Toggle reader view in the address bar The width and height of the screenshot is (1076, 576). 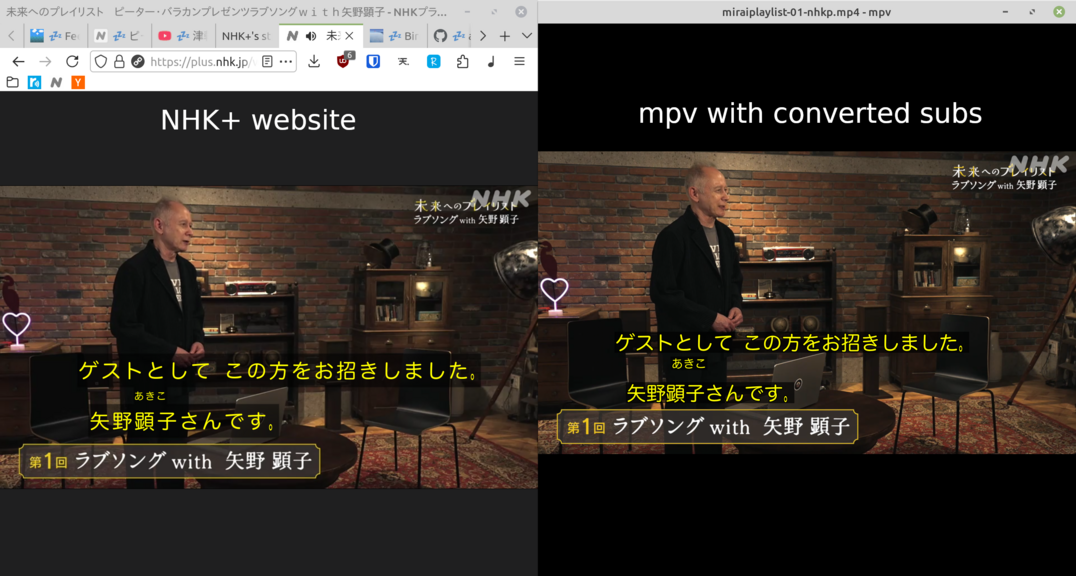267,61
